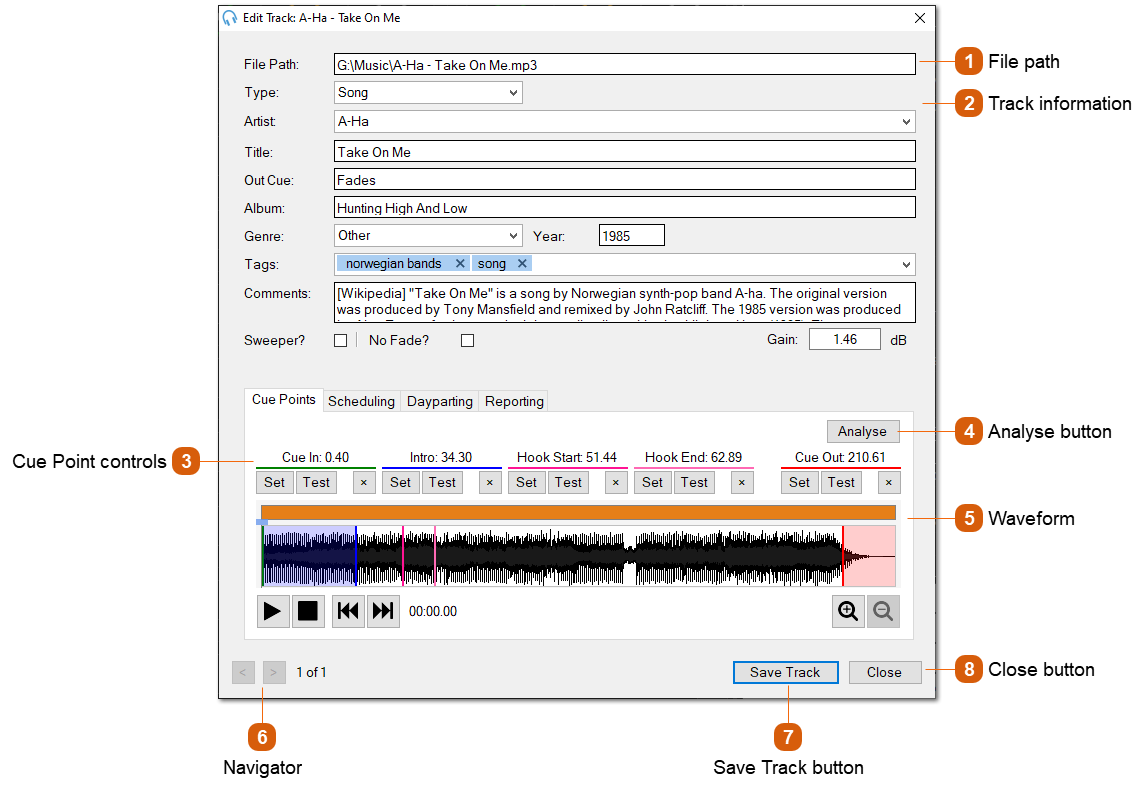Enable the Sweeper checkbox
Screen dimensions: 1148x794
point(339,339)
